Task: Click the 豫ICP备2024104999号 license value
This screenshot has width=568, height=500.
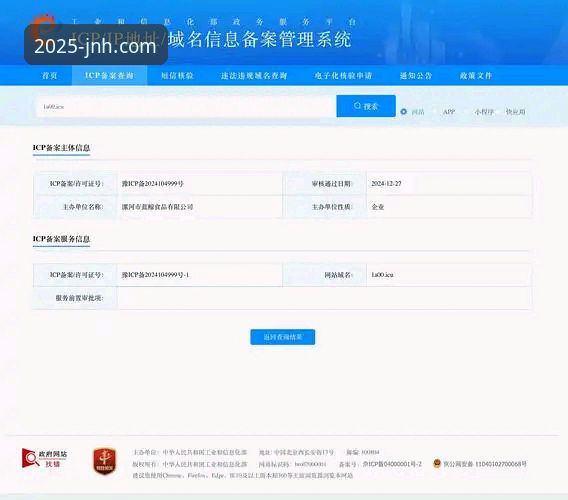Action: coord(153,184)
